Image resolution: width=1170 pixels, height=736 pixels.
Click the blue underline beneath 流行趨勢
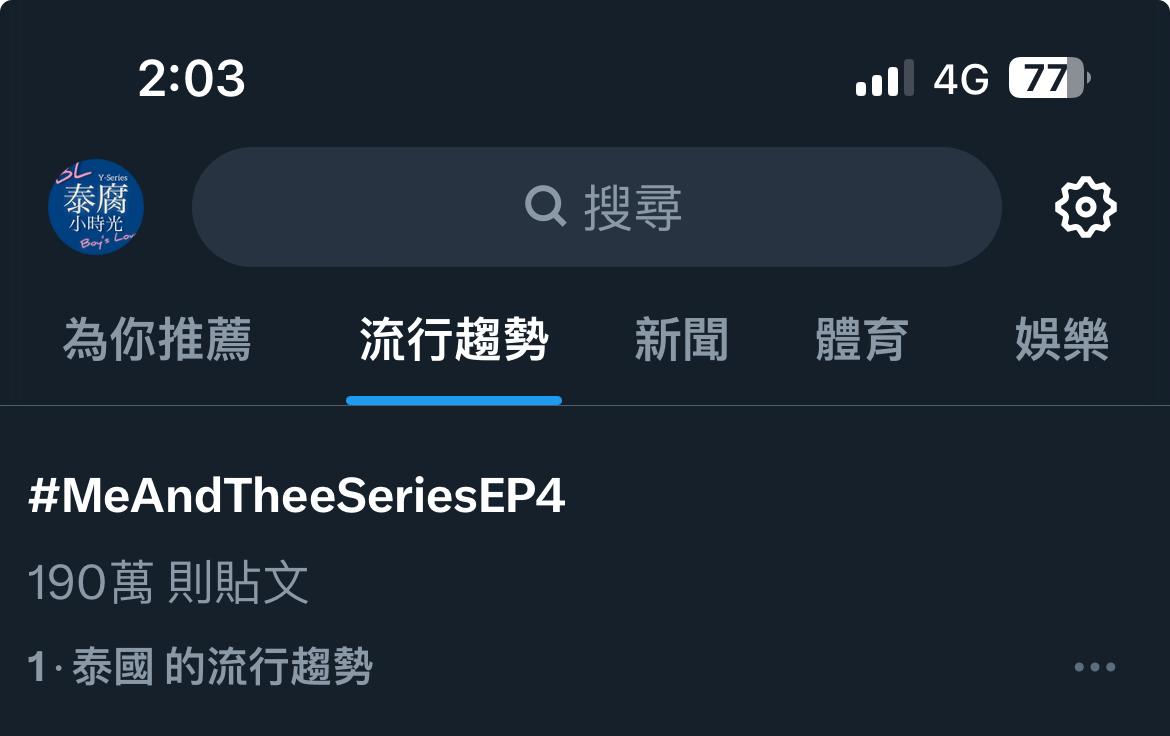[x=454, y=401]
